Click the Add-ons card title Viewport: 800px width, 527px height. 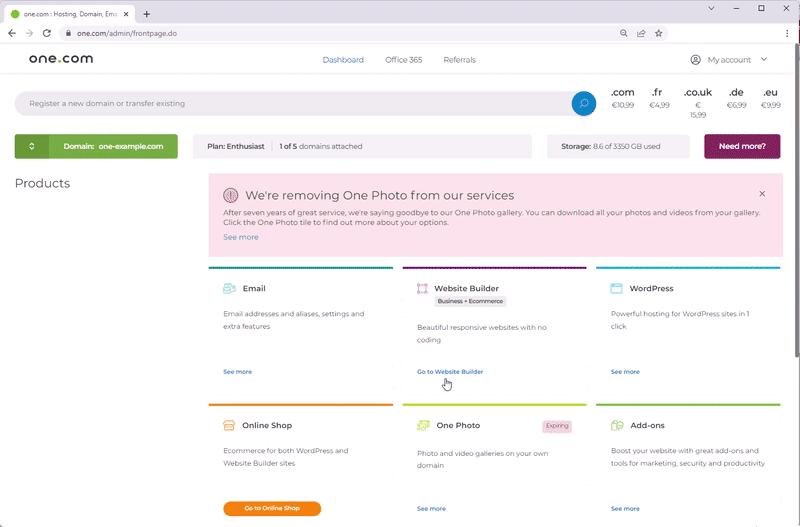coord(647,425)
